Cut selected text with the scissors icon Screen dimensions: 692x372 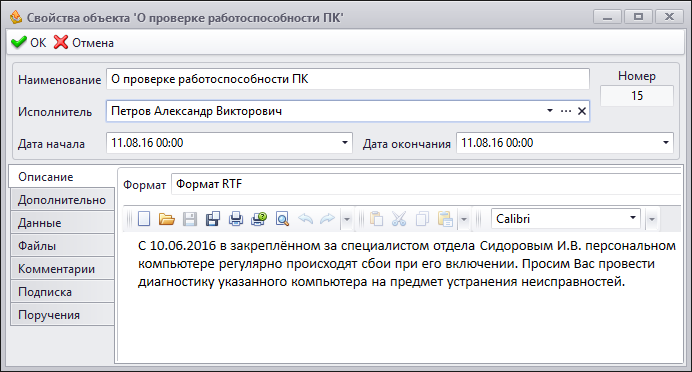click(x=399, y=218)
